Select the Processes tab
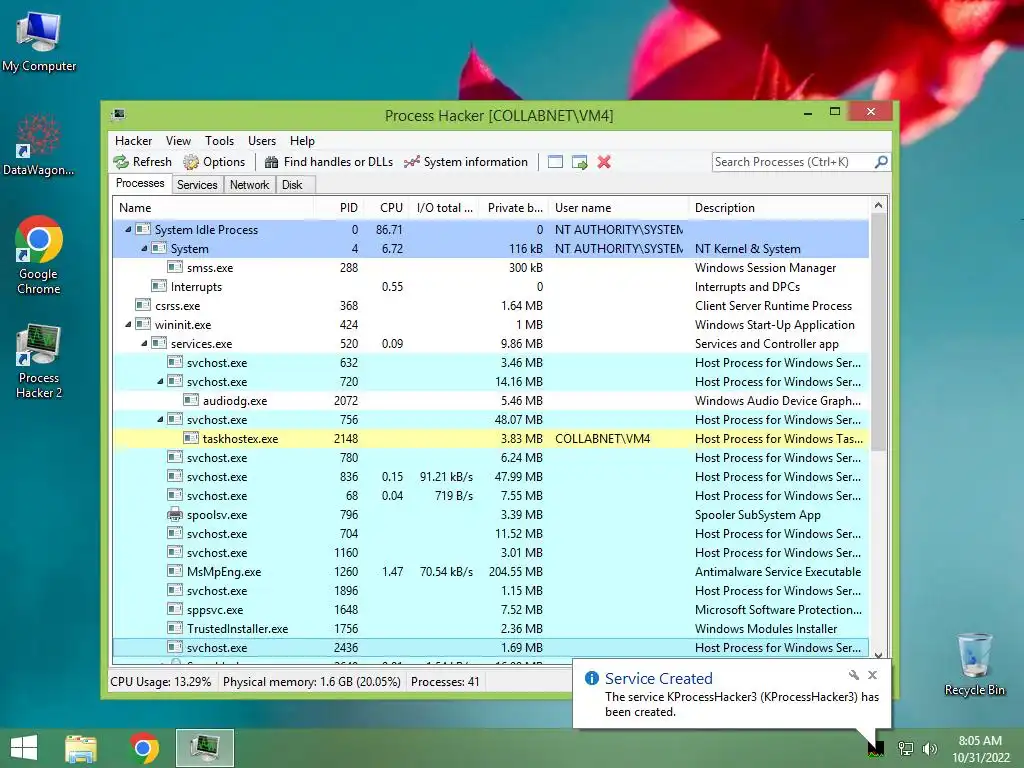Image resolution: width=1024 pixels, height=768 pixels. (x=140, y=183)
